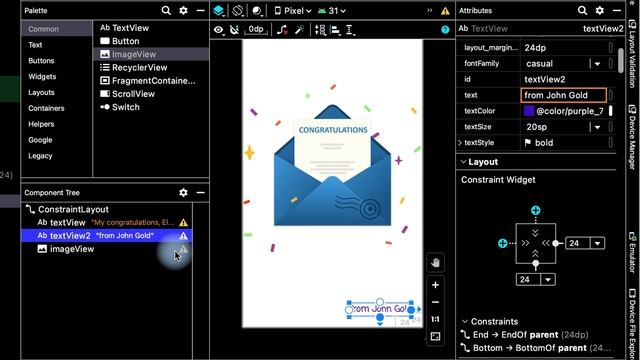Screen dimensions: 640x360
Task: Zoom out with minus button
Action: (436, 302)
